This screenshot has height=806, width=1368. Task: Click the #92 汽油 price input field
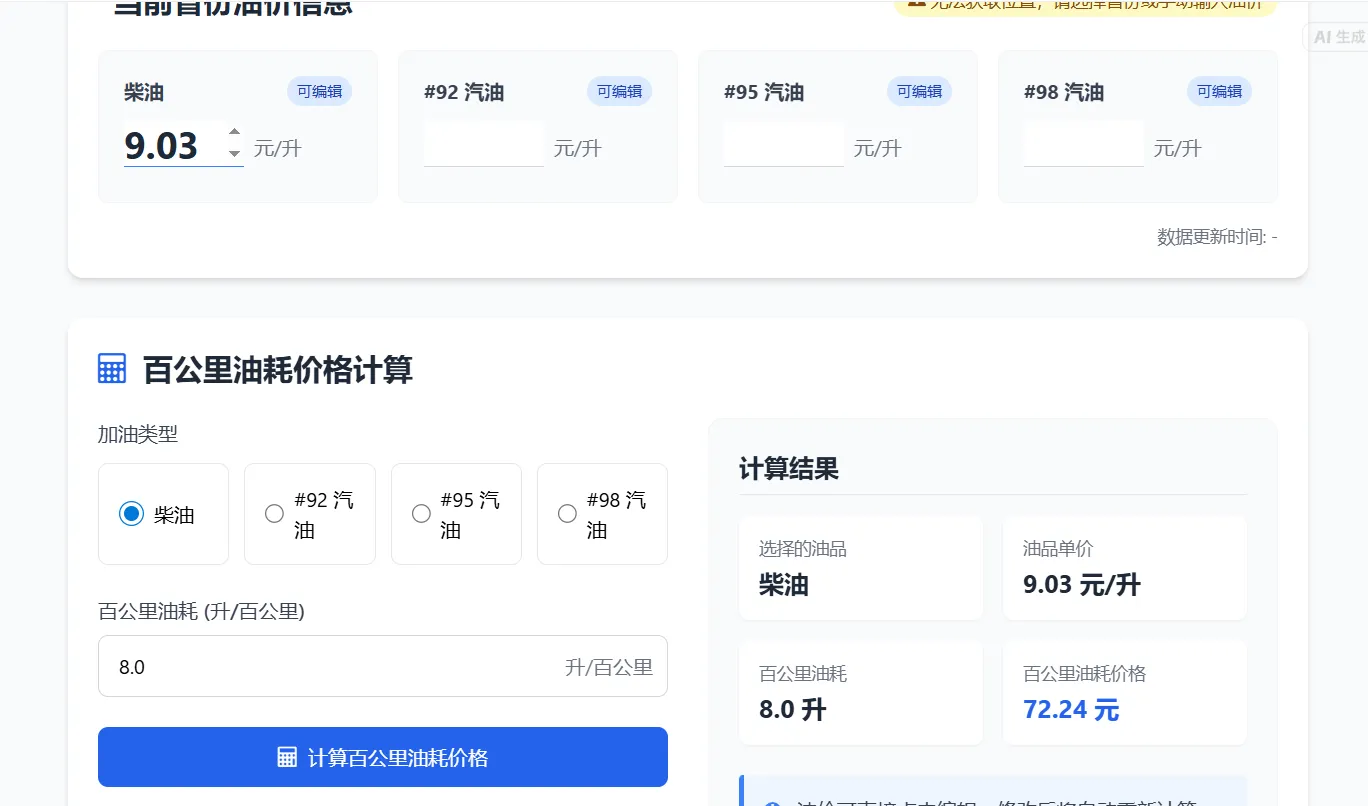(483, 144)
